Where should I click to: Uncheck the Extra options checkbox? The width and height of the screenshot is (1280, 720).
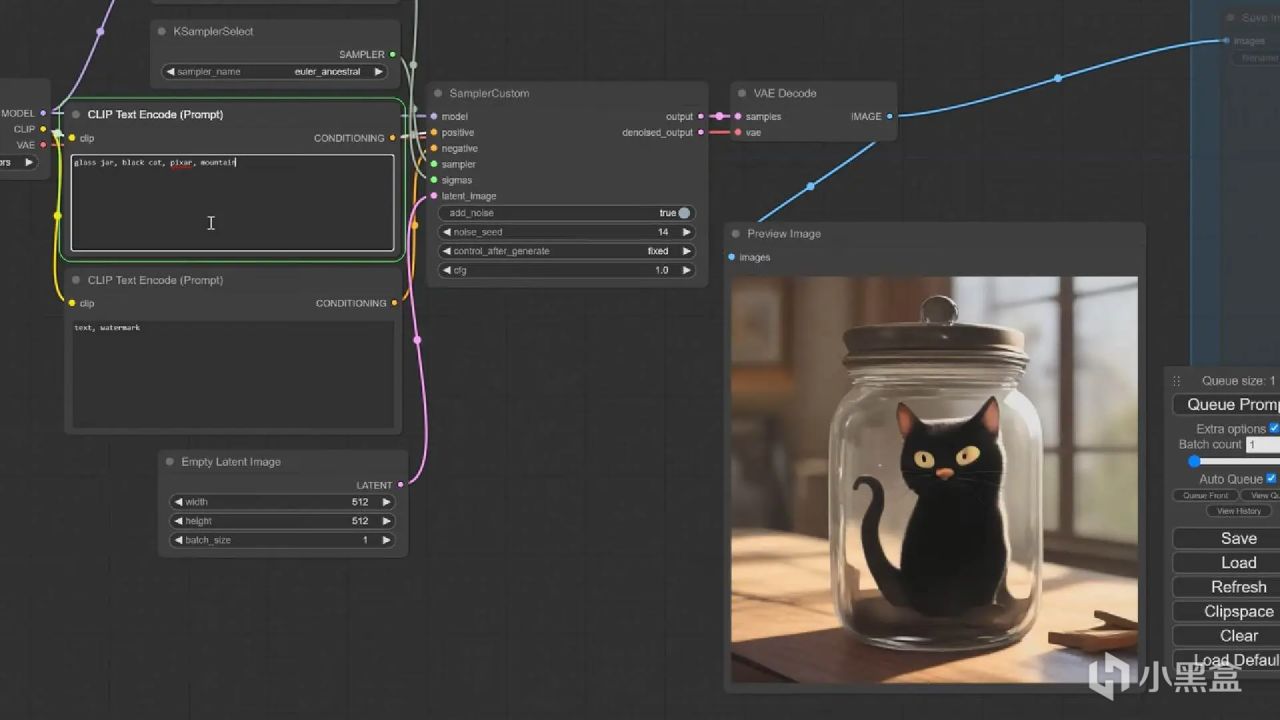pos(1274,428)
